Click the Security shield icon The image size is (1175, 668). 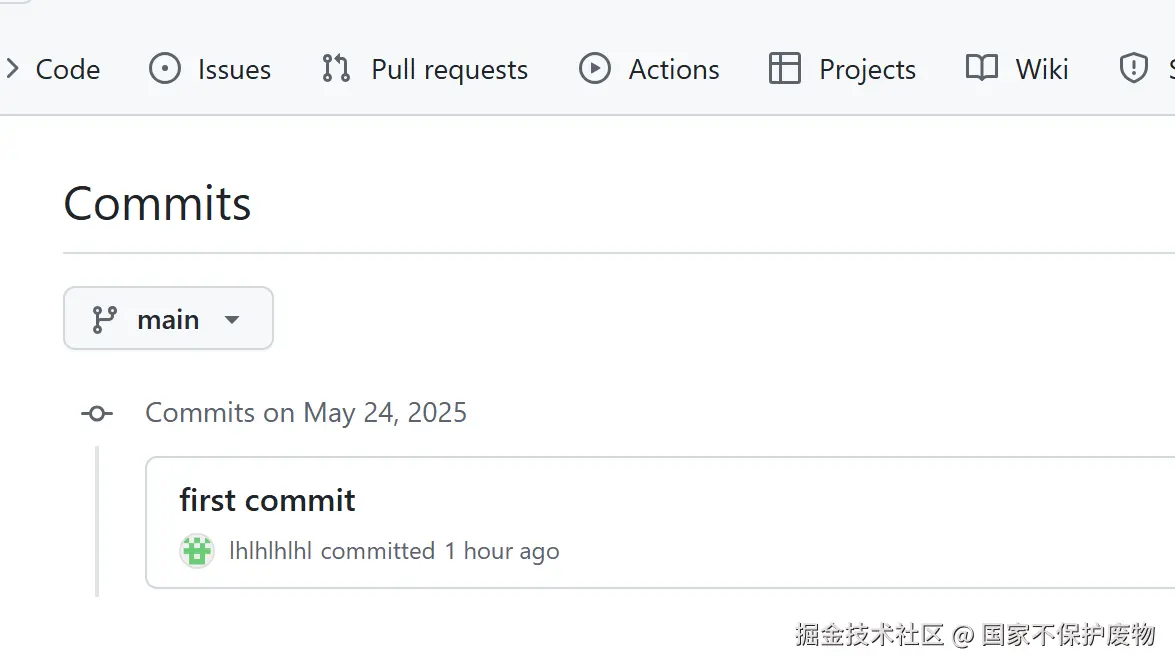(1133, 69)
